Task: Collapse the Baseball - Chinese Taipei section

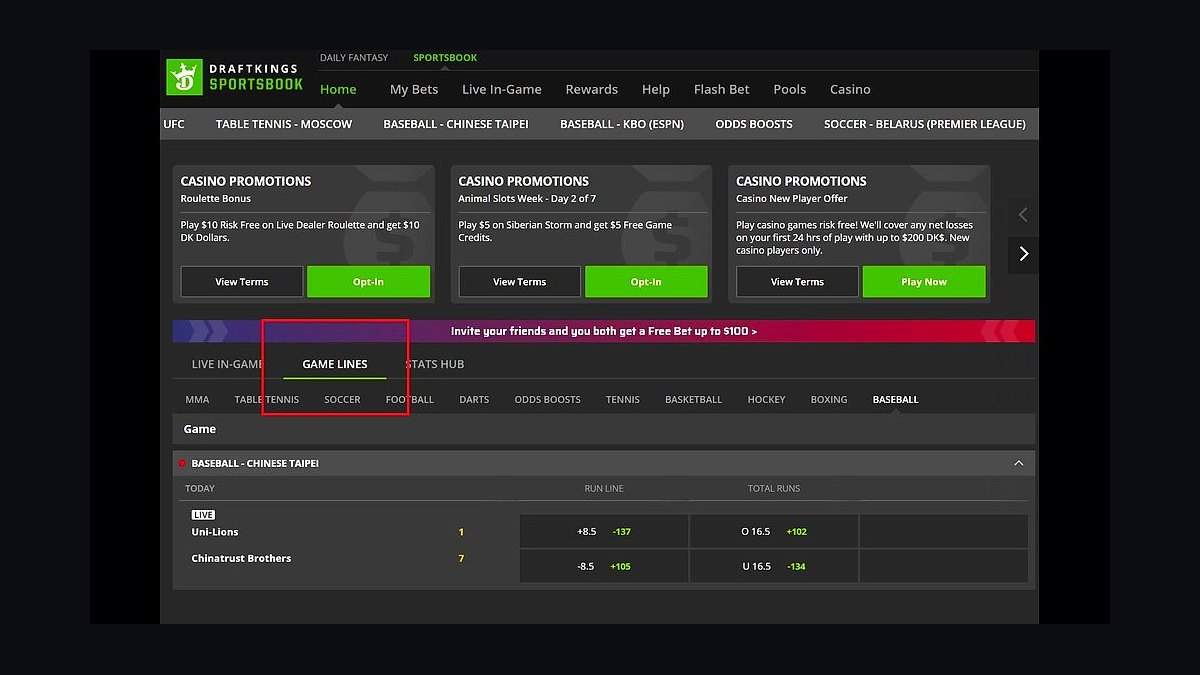Action: click(x=1018, y=463)
